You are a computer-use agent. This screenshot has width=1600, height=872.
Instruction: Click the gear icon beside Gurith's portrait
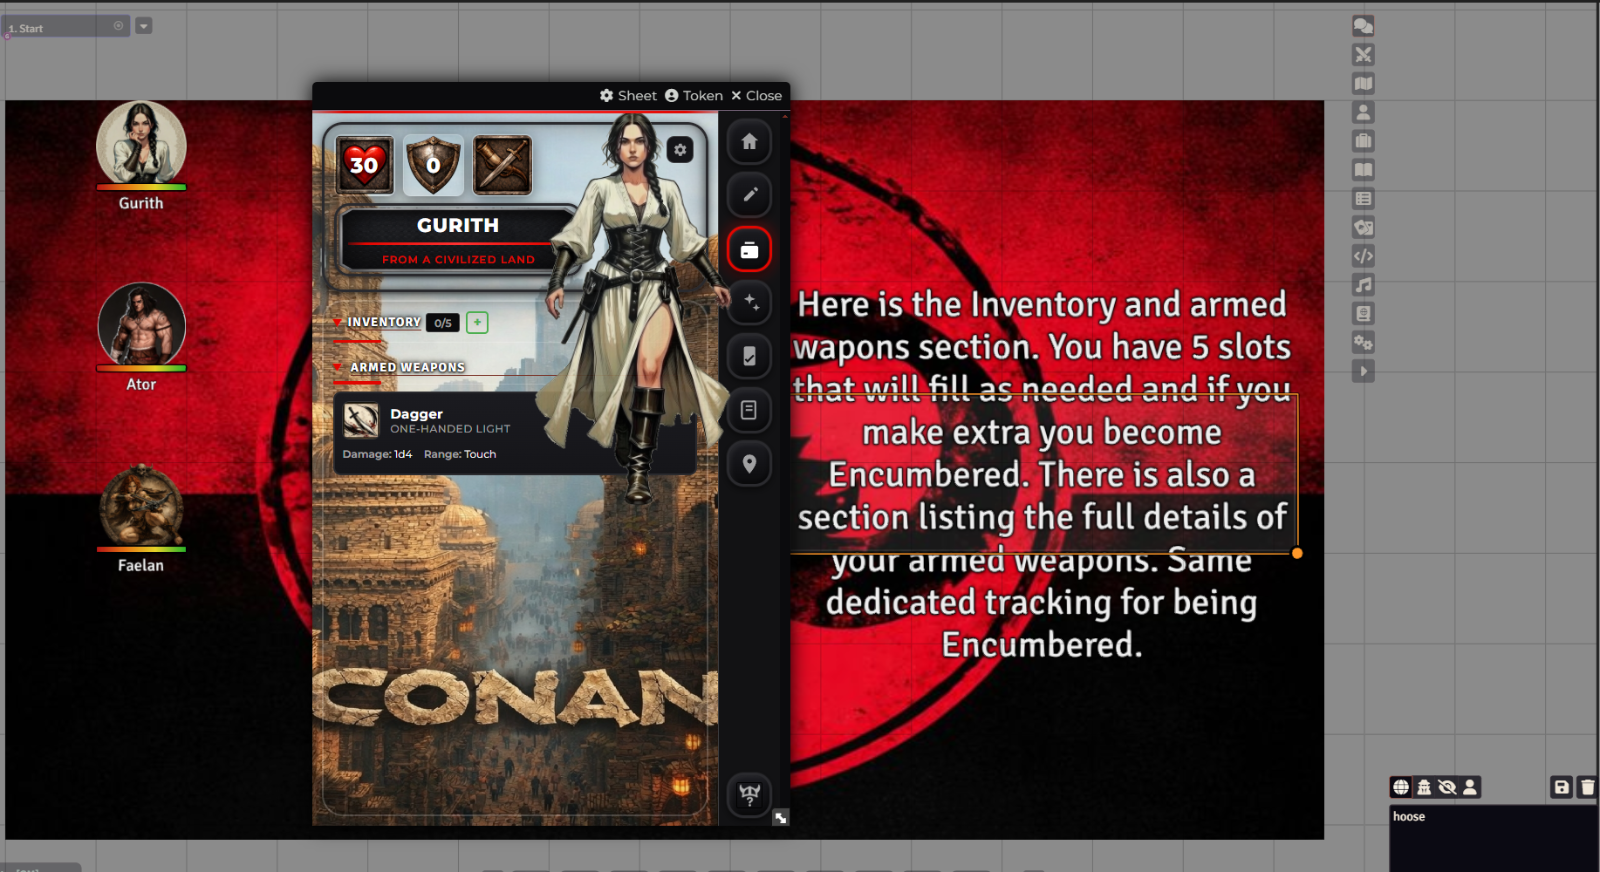(x=680, y=150)
